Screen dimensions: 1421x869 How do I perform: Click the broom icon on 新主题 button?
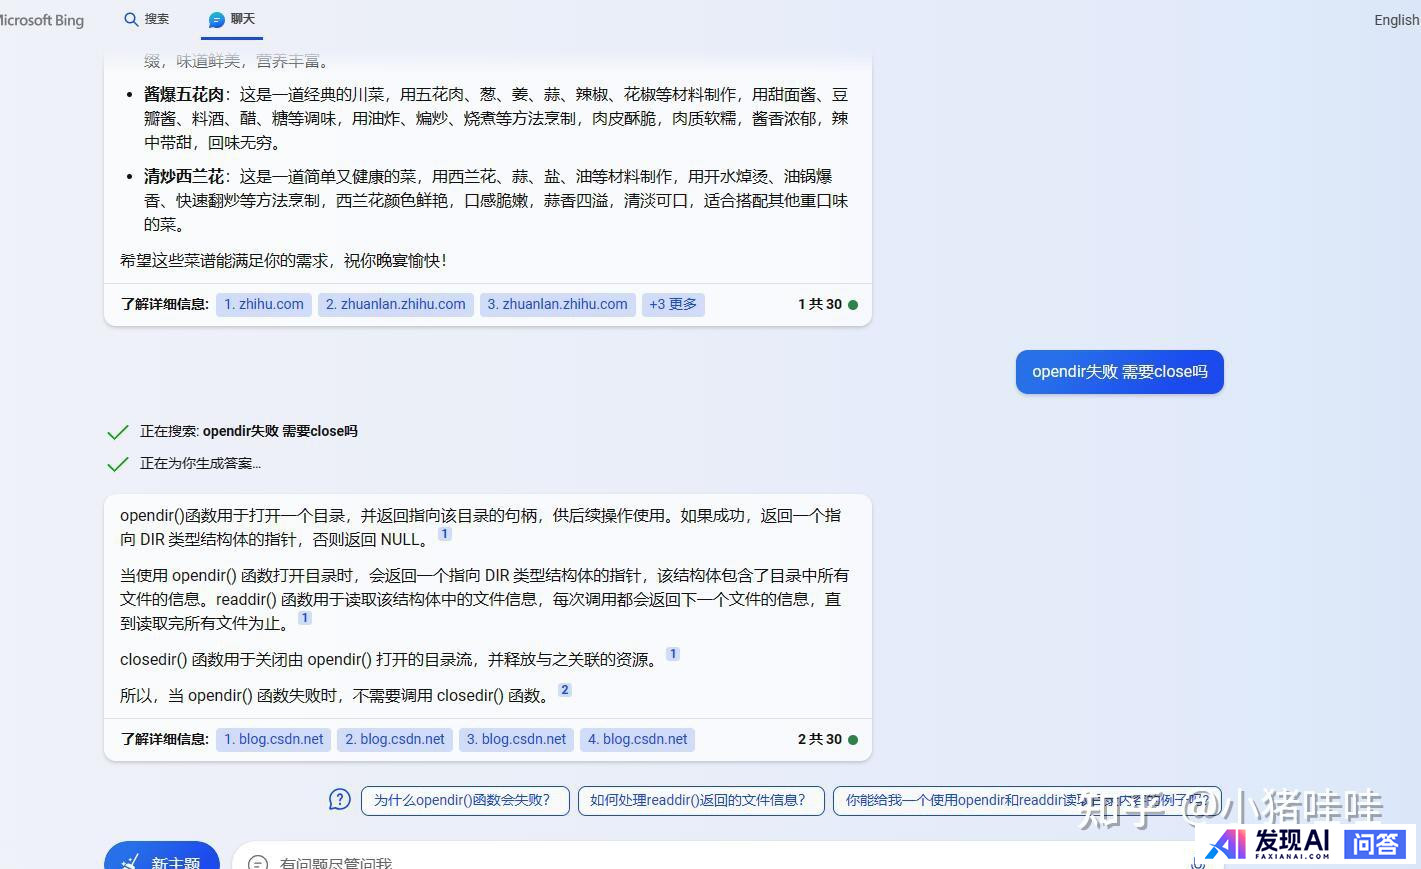(x=130, y=860)
